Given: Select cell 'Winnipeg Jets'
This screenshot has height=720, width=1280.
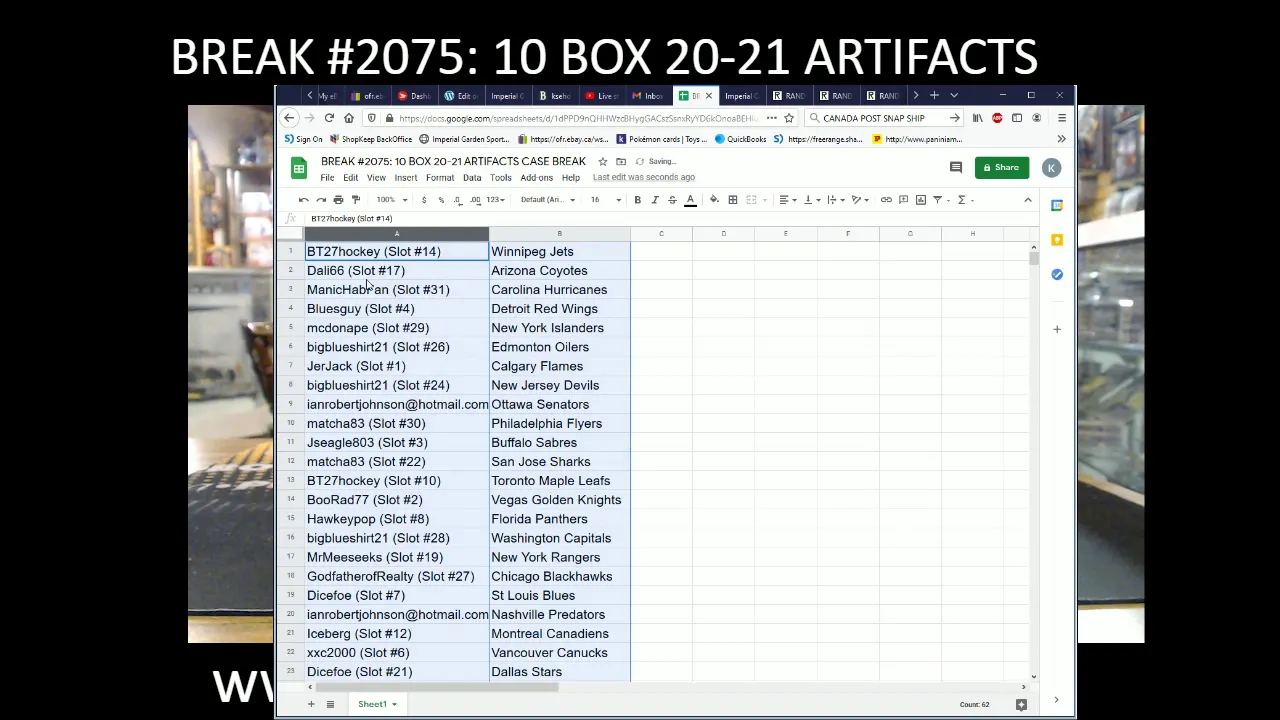Looking at the screenshot, I should pyautogui.click(x=559, y=251).
